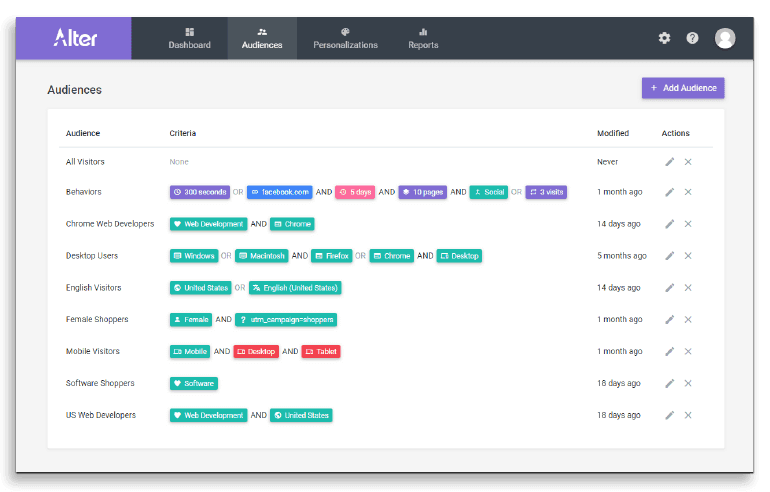Open the user profile avatar
Screen dimensions: 770x492
point(725,38)
